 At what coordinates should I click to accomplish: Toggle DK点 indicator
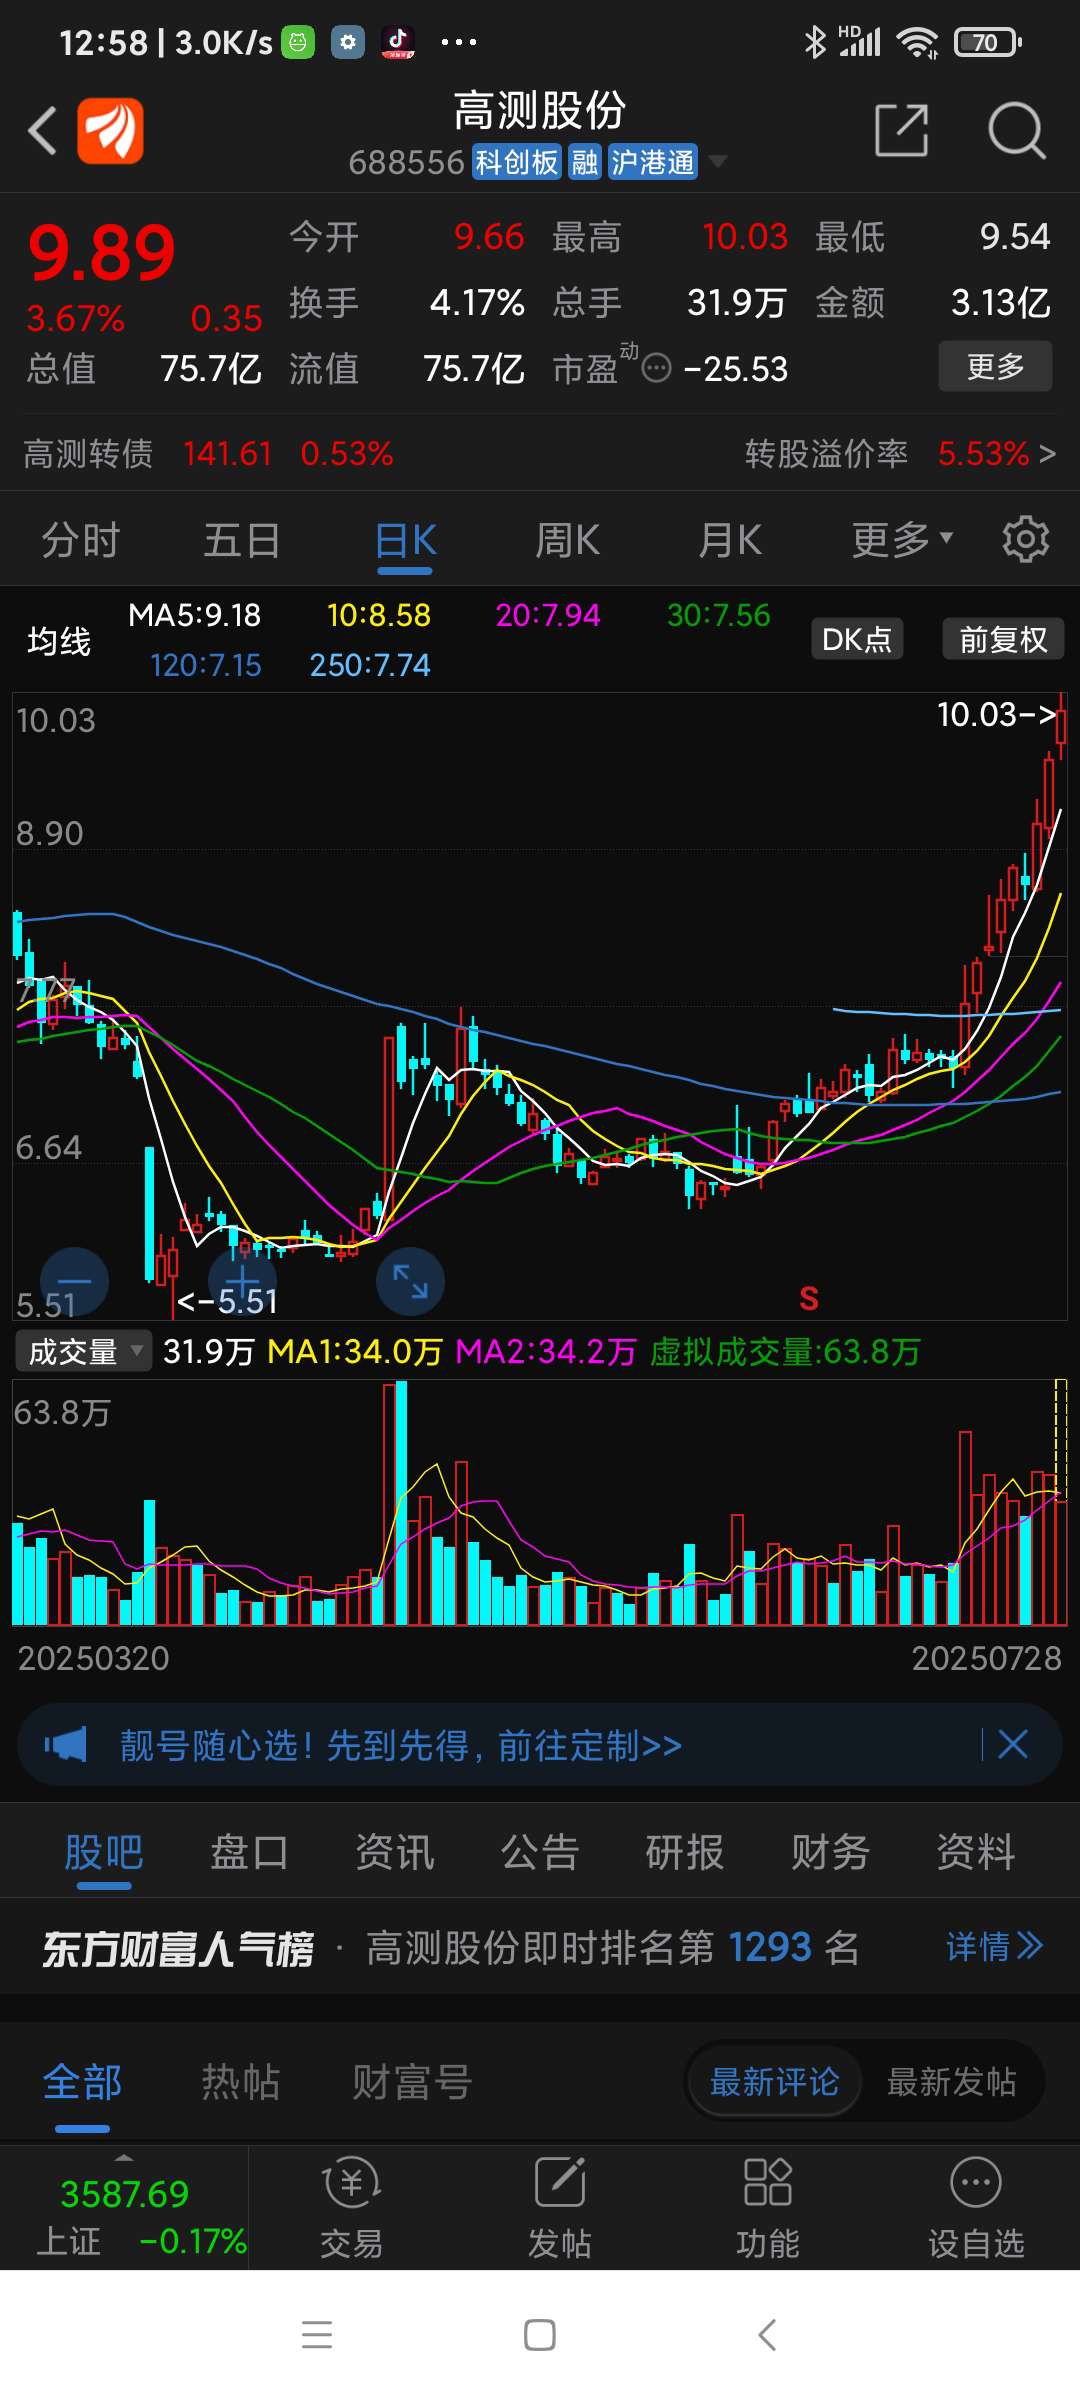pos(857,639)
